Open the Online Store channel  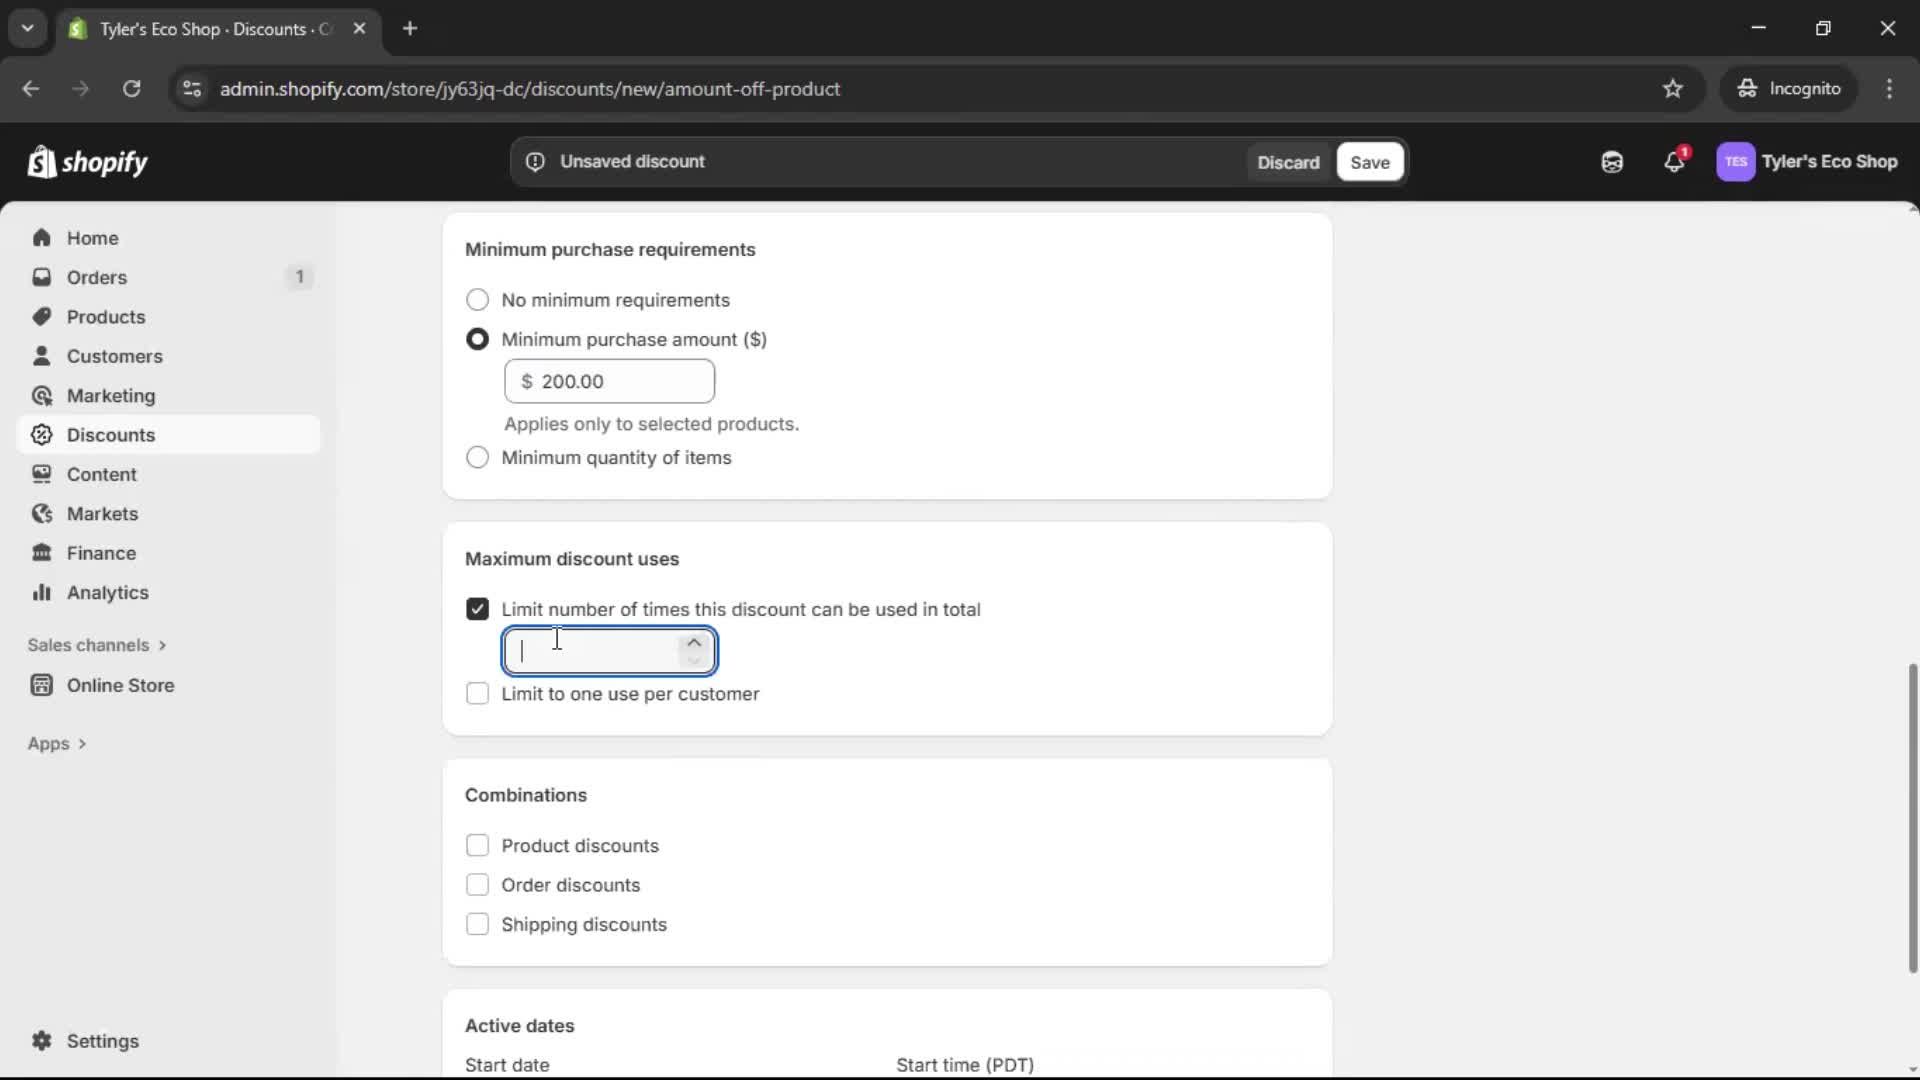point(120,686)
